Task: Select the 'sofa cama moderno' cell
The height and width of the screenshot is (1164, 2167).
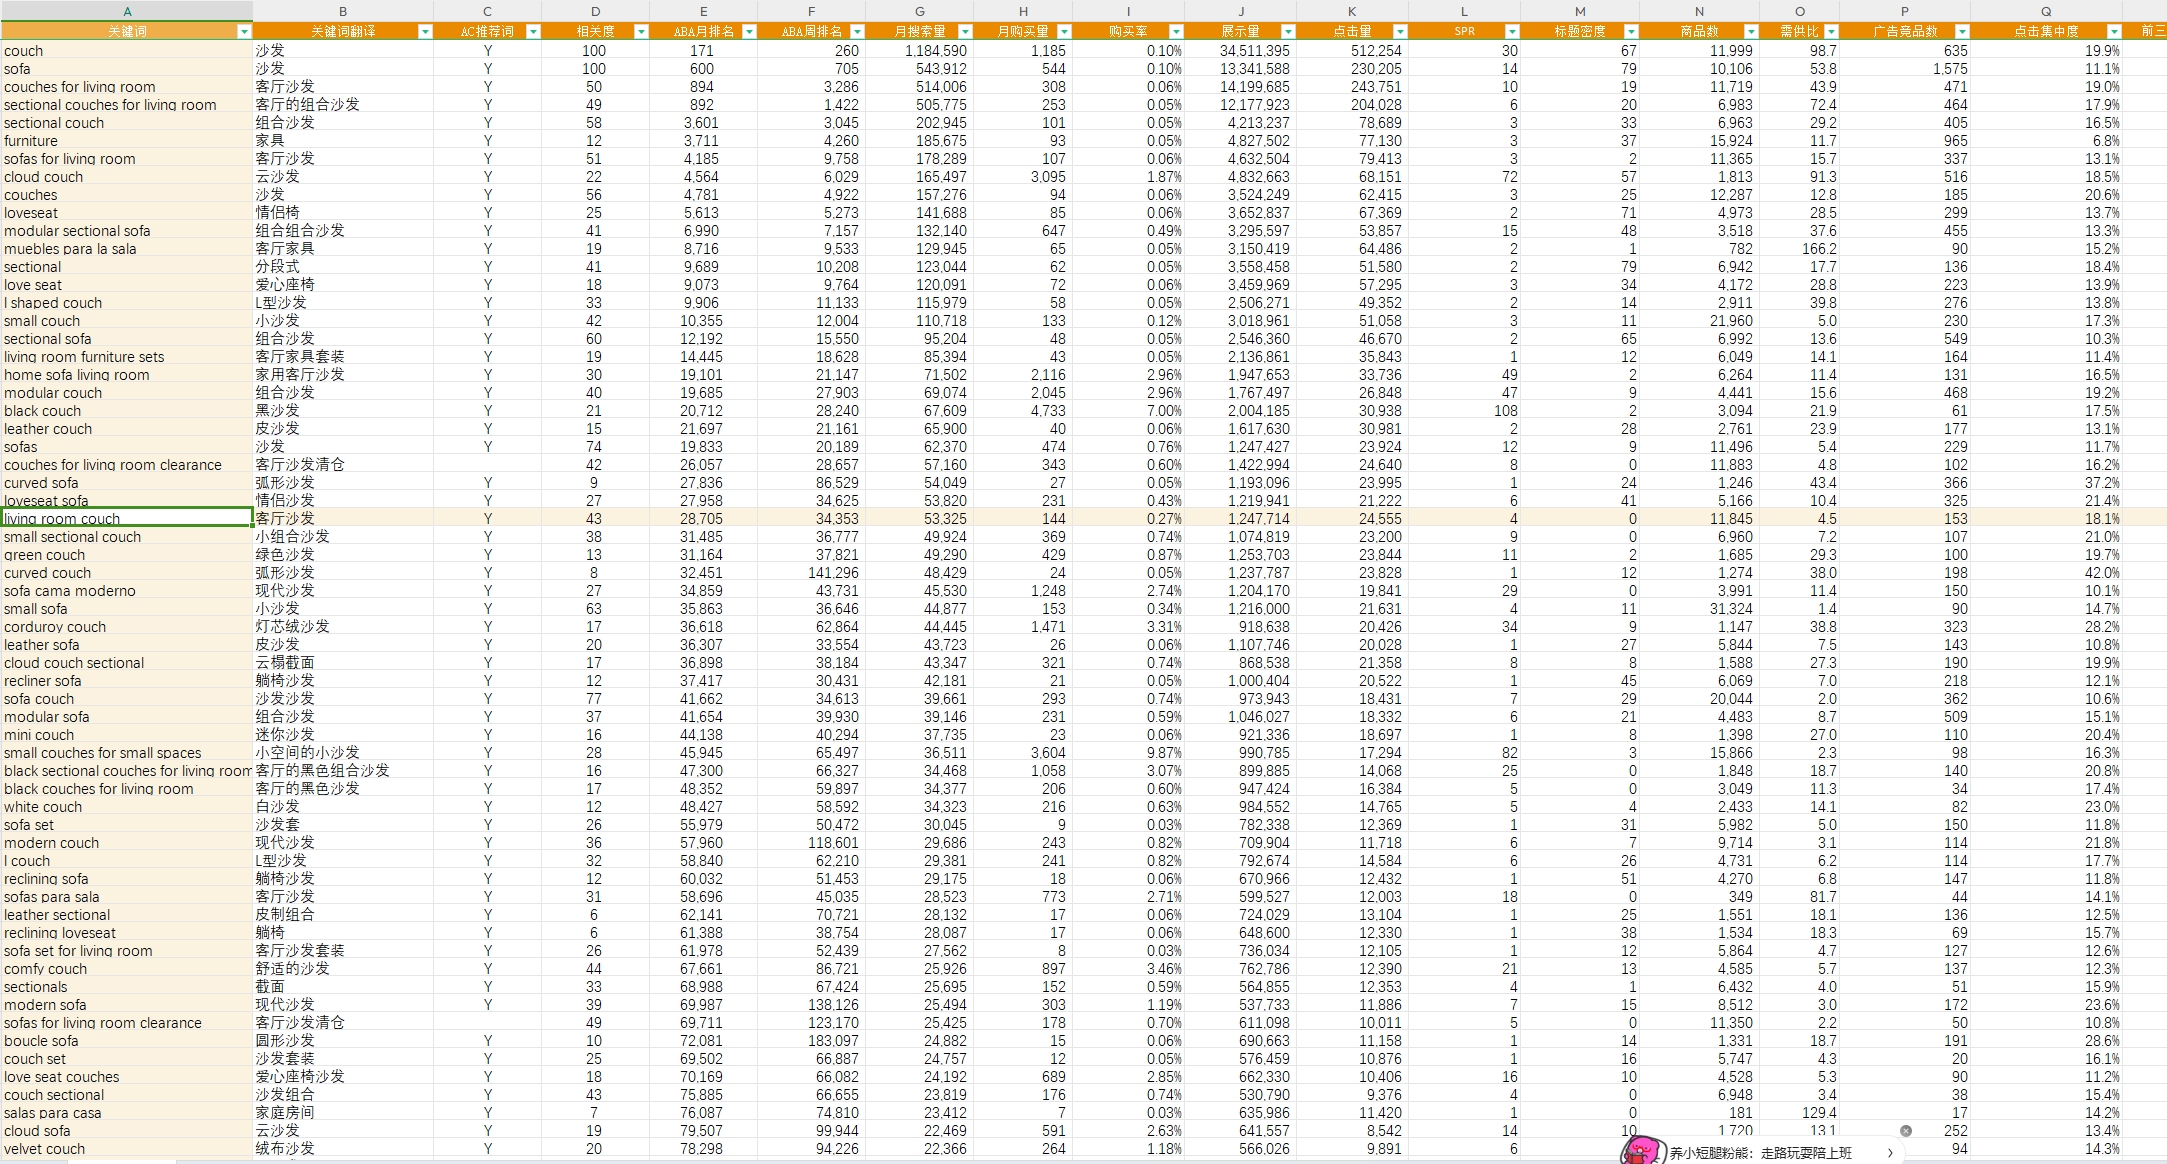Action: (x=127, y=590)
